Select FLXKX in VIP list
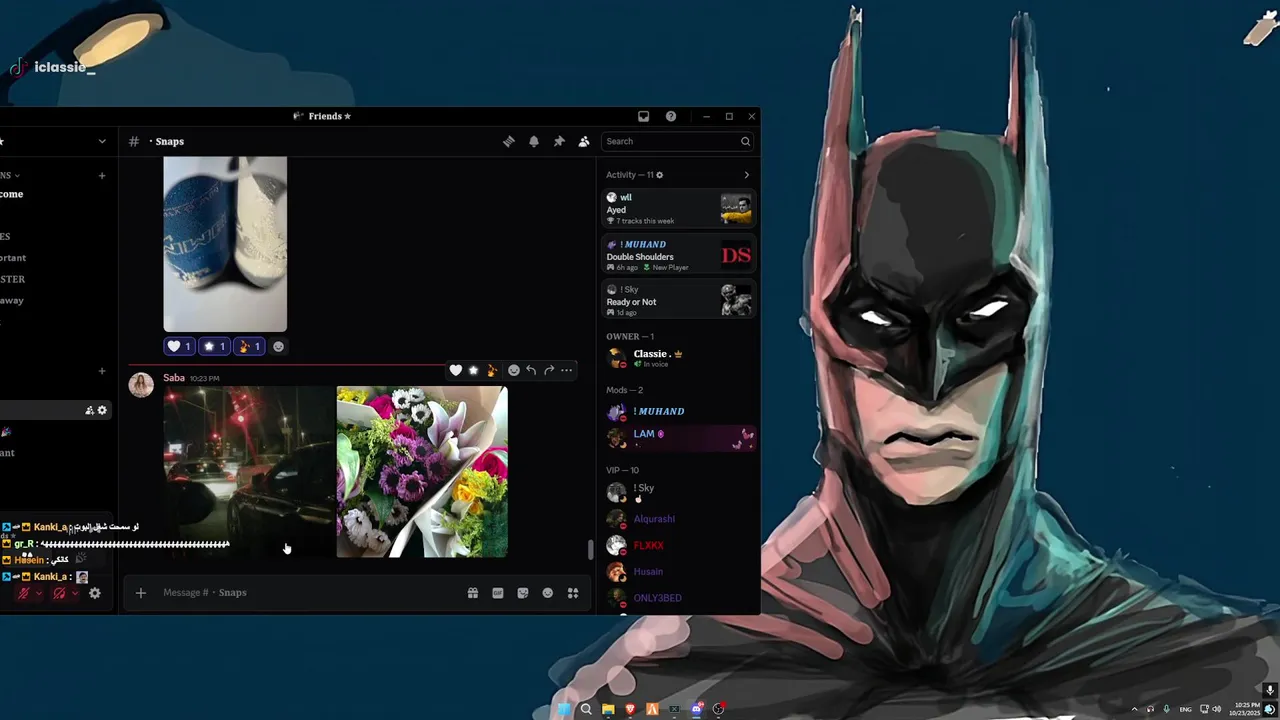The width and height of the screenshot is (1280, 720). tap(678, 546)
